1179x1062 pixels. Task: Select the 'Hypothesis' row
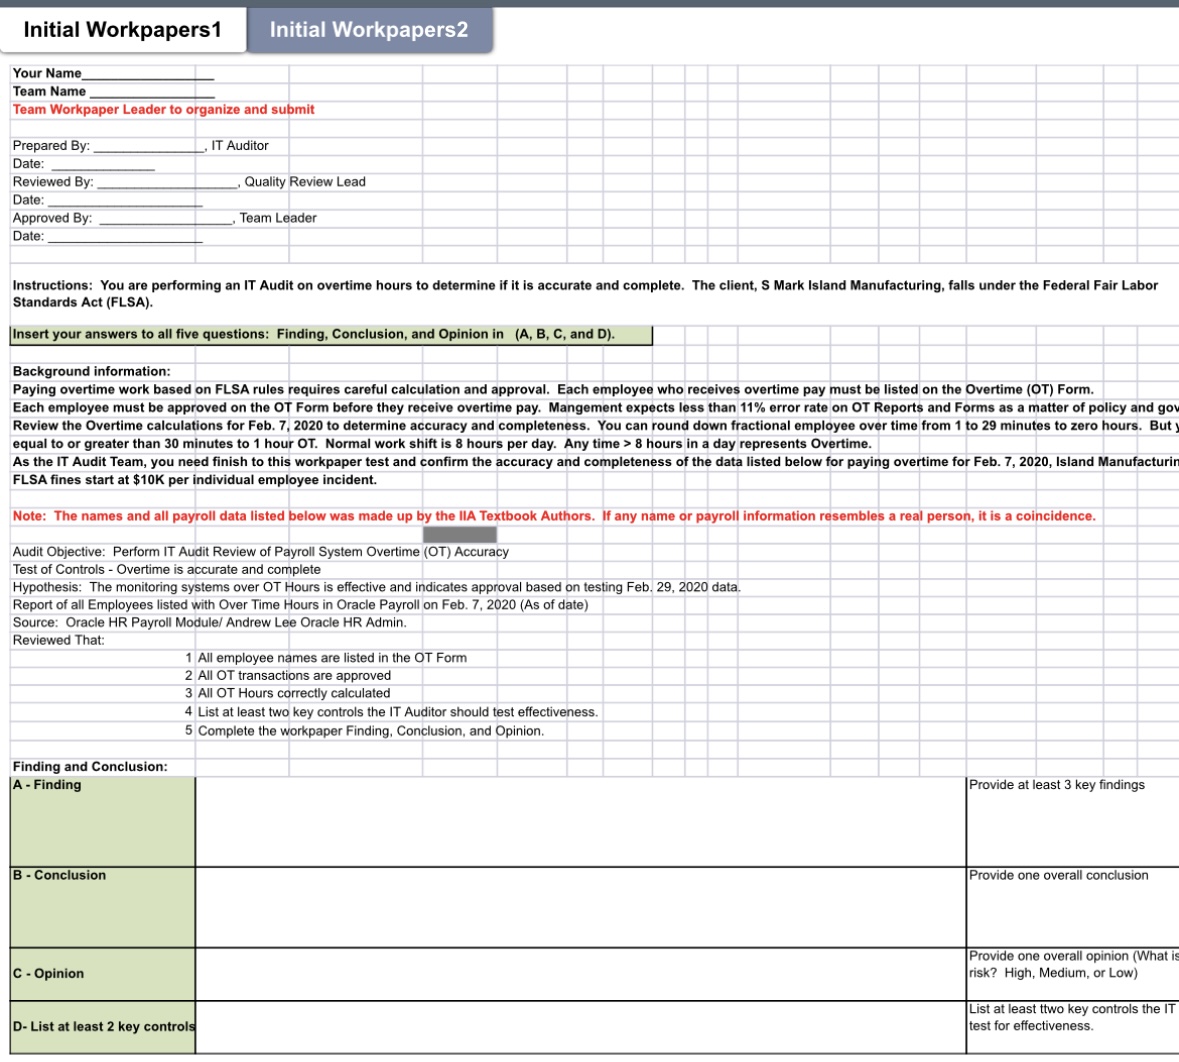(377, 587)
